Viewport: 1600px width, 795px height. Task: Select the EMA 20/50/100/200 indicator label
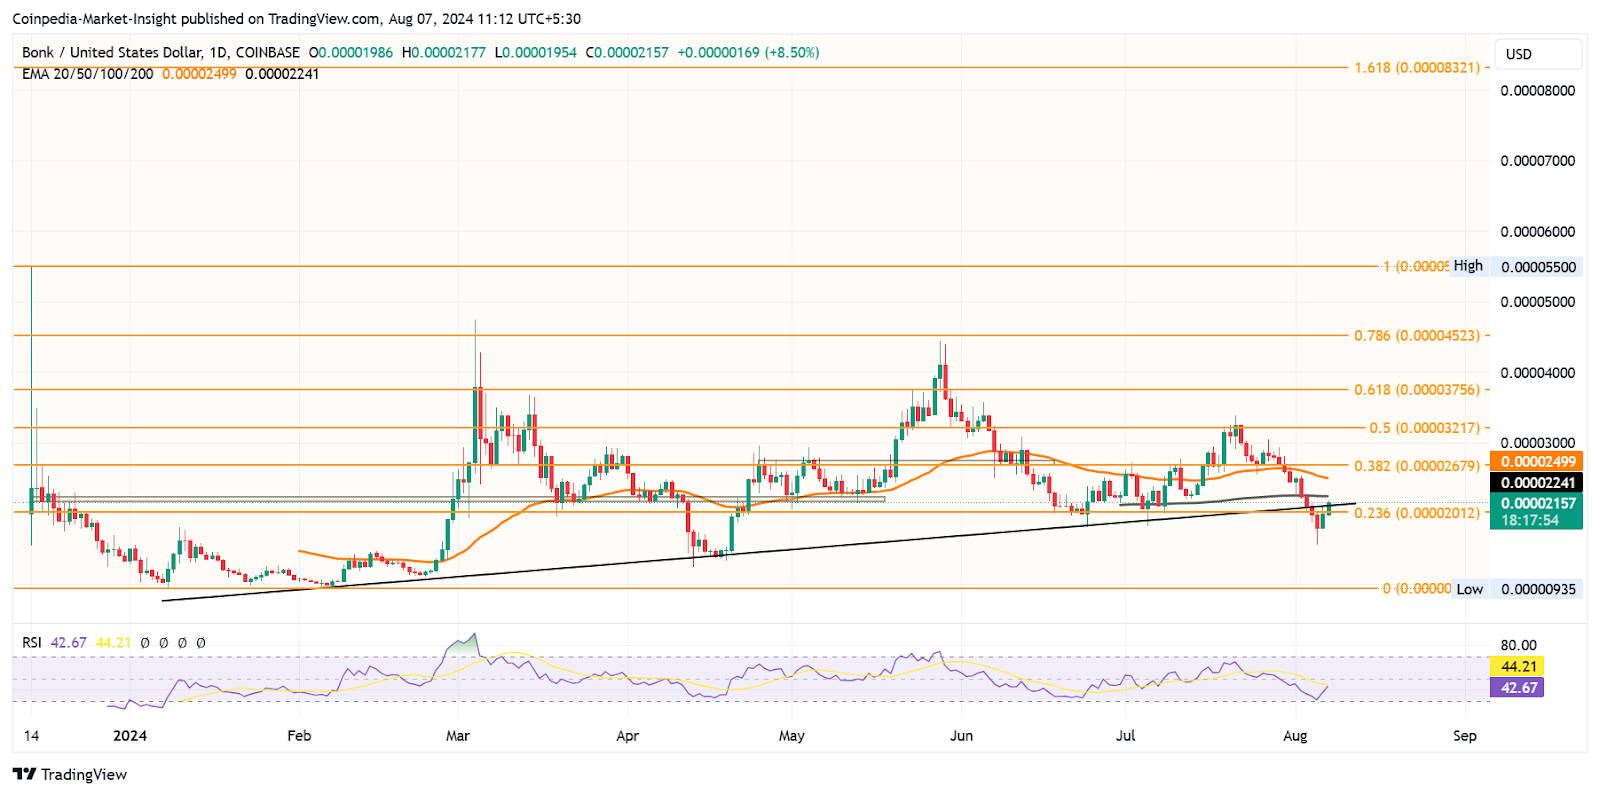tap(88, 73)
